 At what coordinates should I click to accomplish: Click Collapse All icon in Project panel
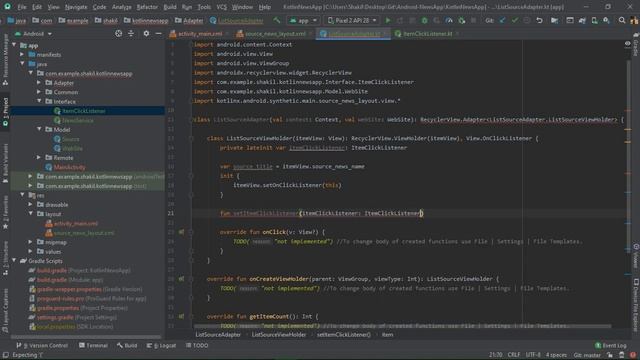coord(131,33)
